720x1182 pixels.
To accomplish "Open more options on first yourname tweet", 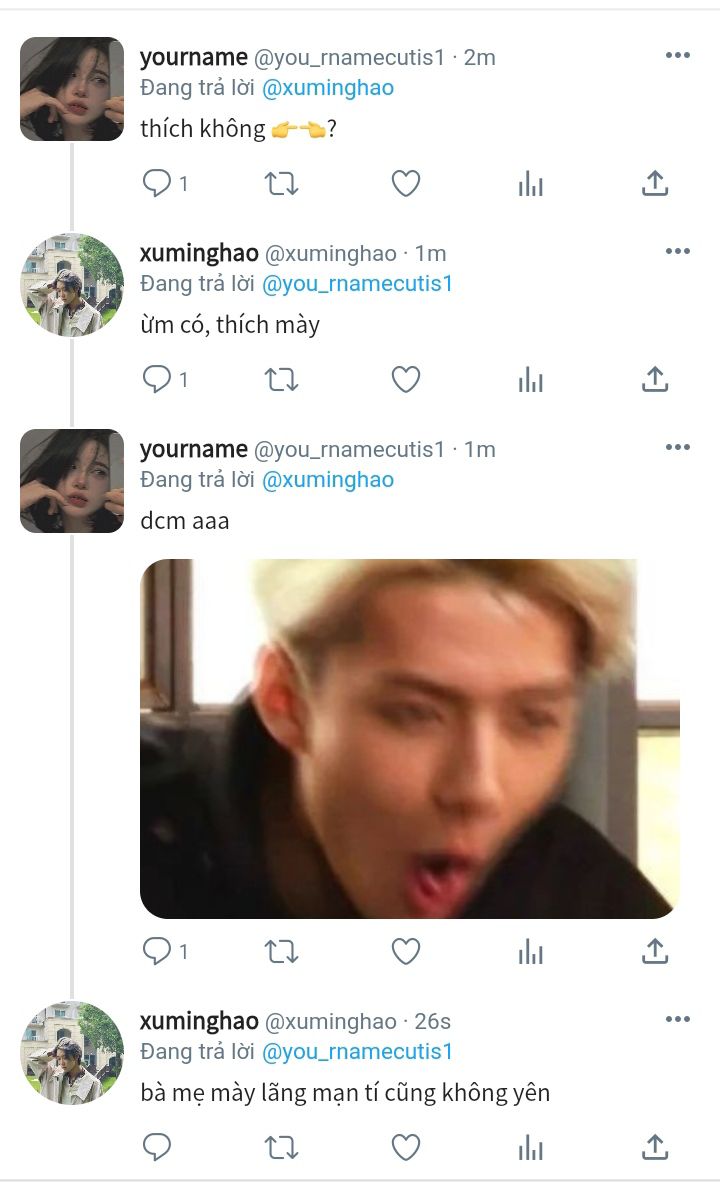I will pyautogui.click(x=678, y=55).
